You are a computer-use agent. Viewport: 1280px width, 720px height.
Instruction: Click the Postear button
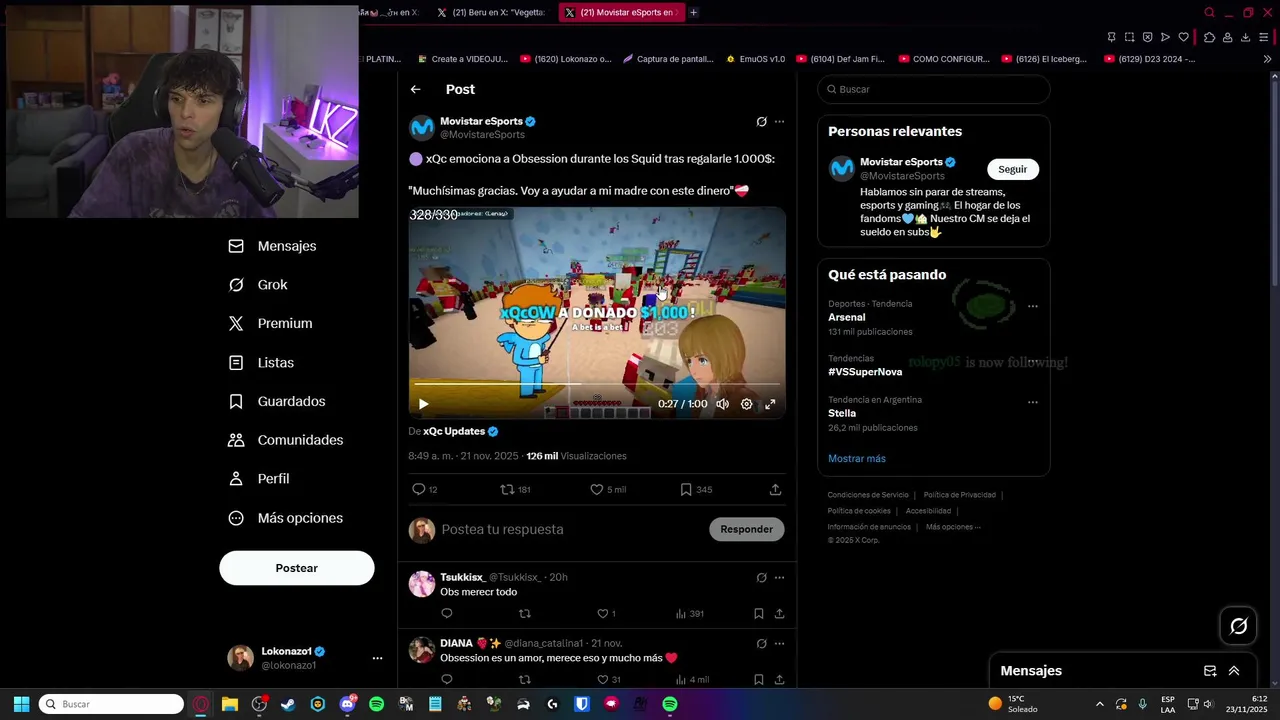point(297,568)
